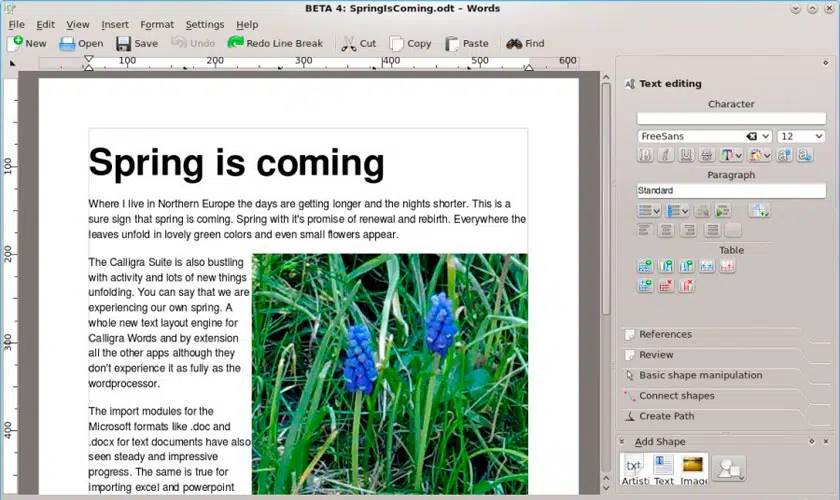Collapse the Add Shape docker

point(621,442)
